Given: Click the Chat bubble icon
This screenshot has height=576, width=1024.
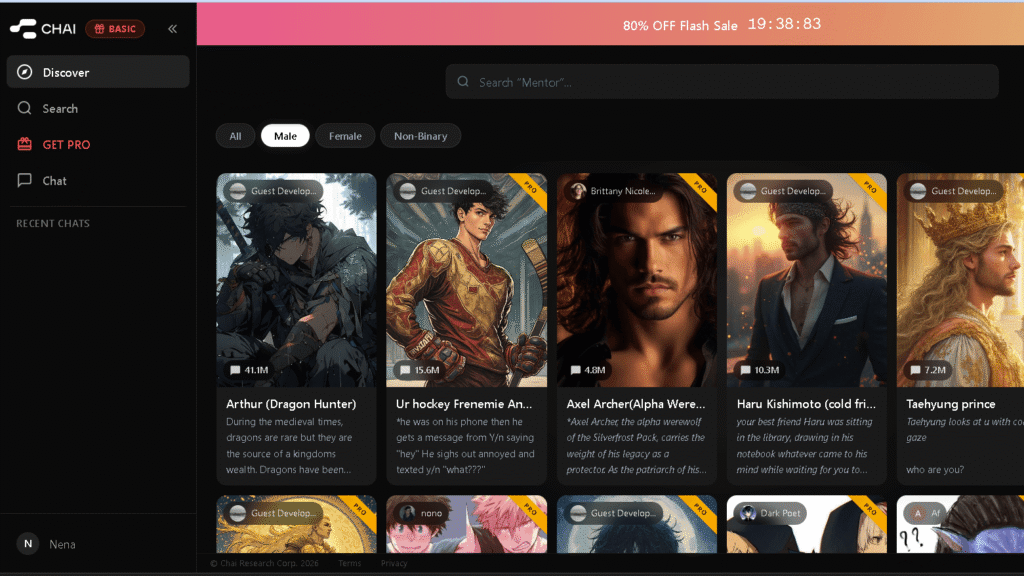Looking at the screenshot, I should coord(25,180).
